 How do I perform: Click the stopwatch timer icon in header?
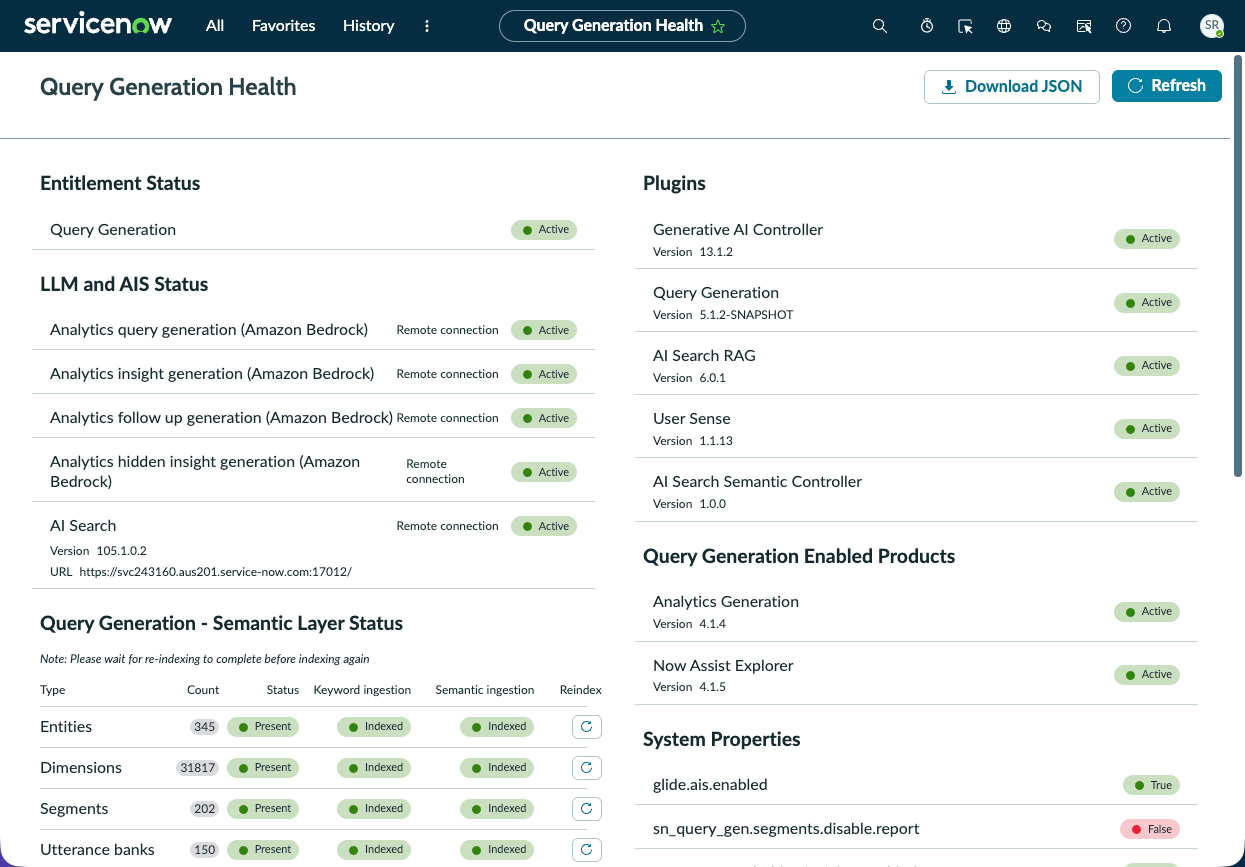927,26
